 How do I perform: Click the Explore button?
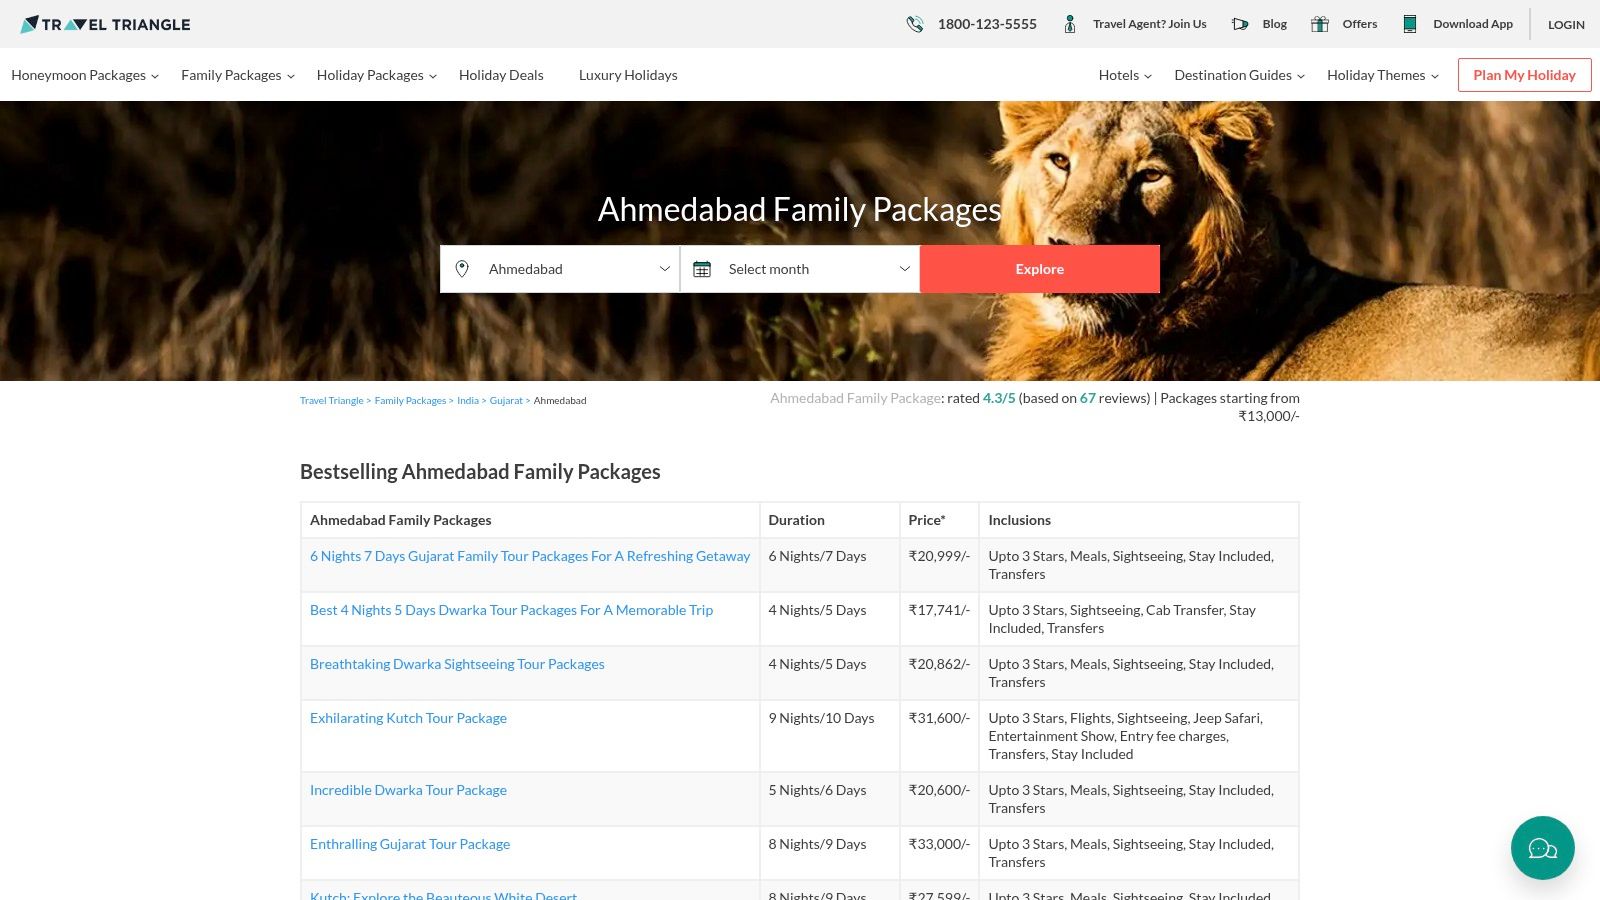pyautogui.click(x=1039, y=268)
